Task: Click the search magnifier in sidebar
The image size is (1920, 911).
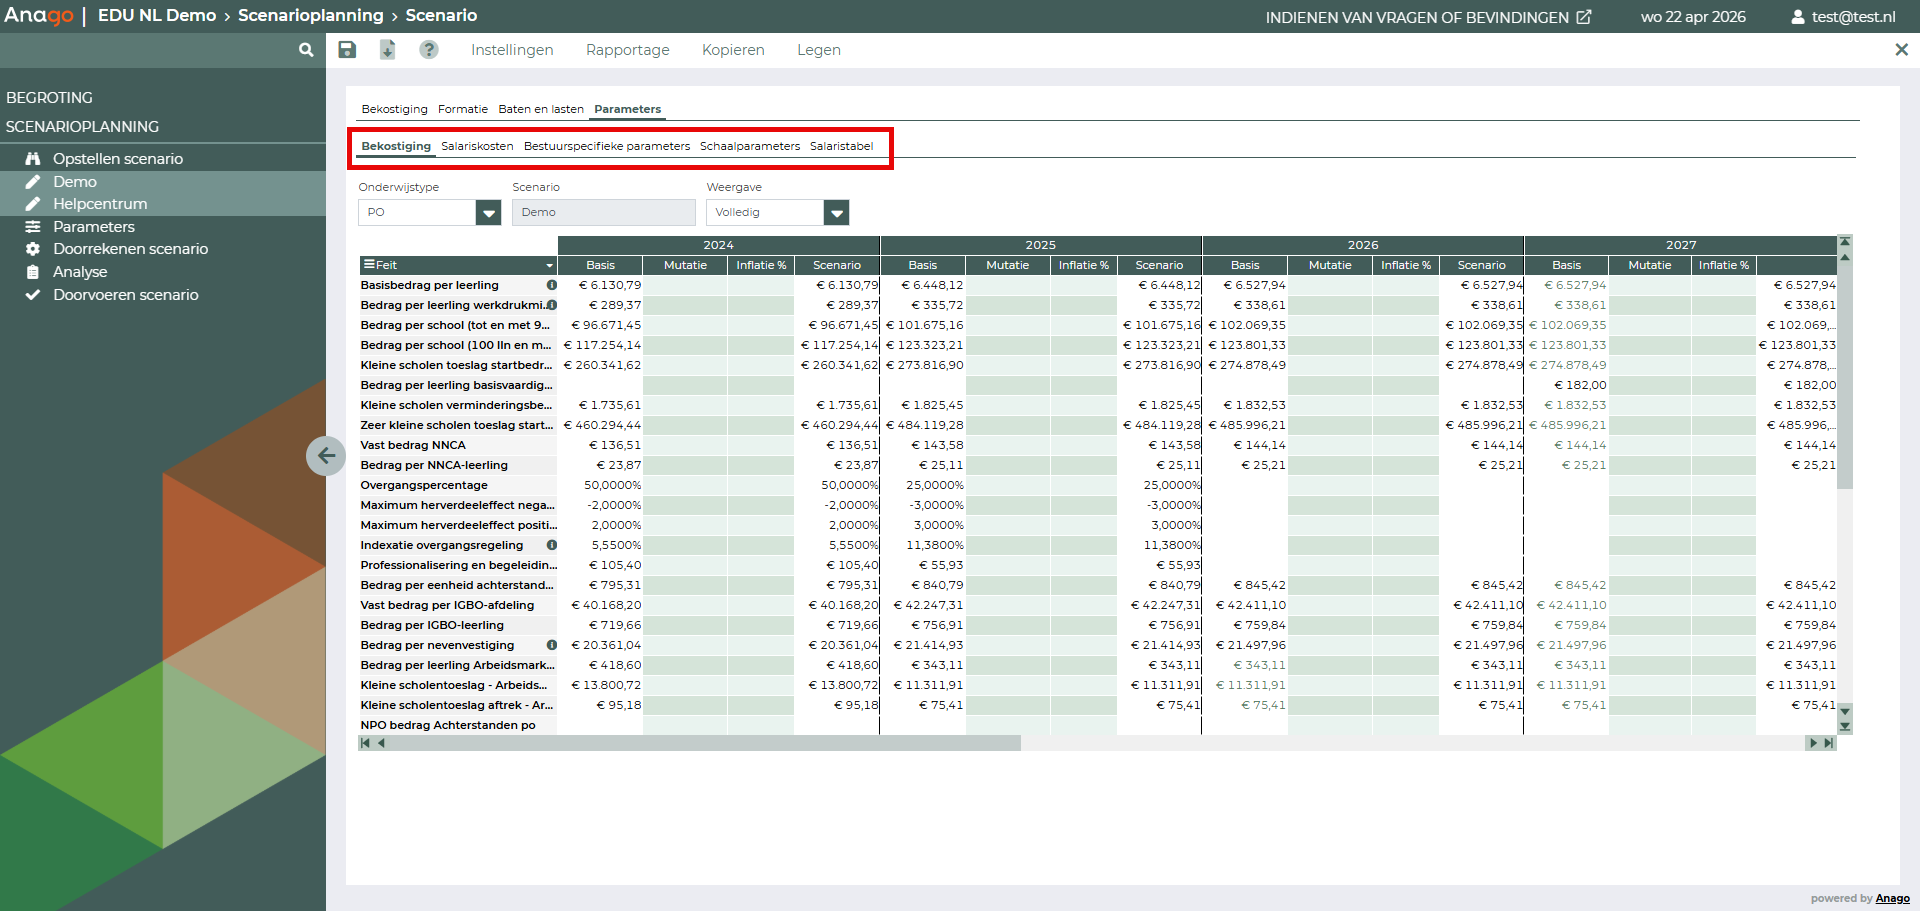Action: pyautogui.click(x=306, y=50)
